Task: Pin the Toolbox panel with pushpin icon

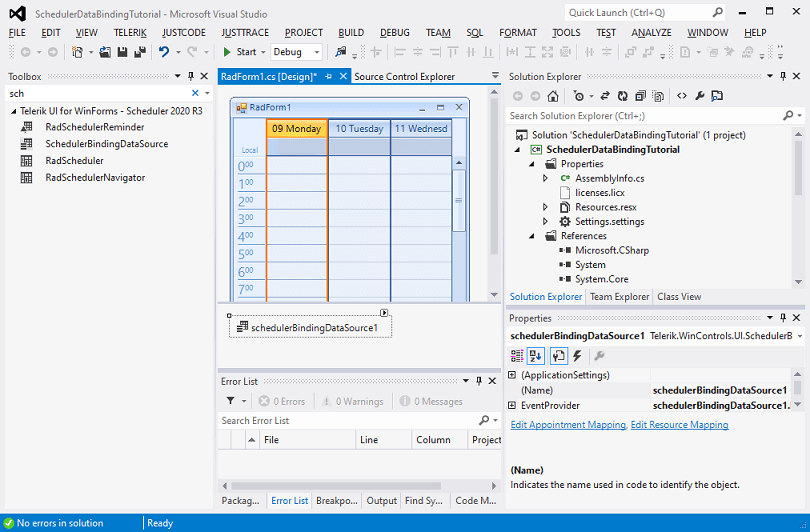Action: (x=191, y=76)
